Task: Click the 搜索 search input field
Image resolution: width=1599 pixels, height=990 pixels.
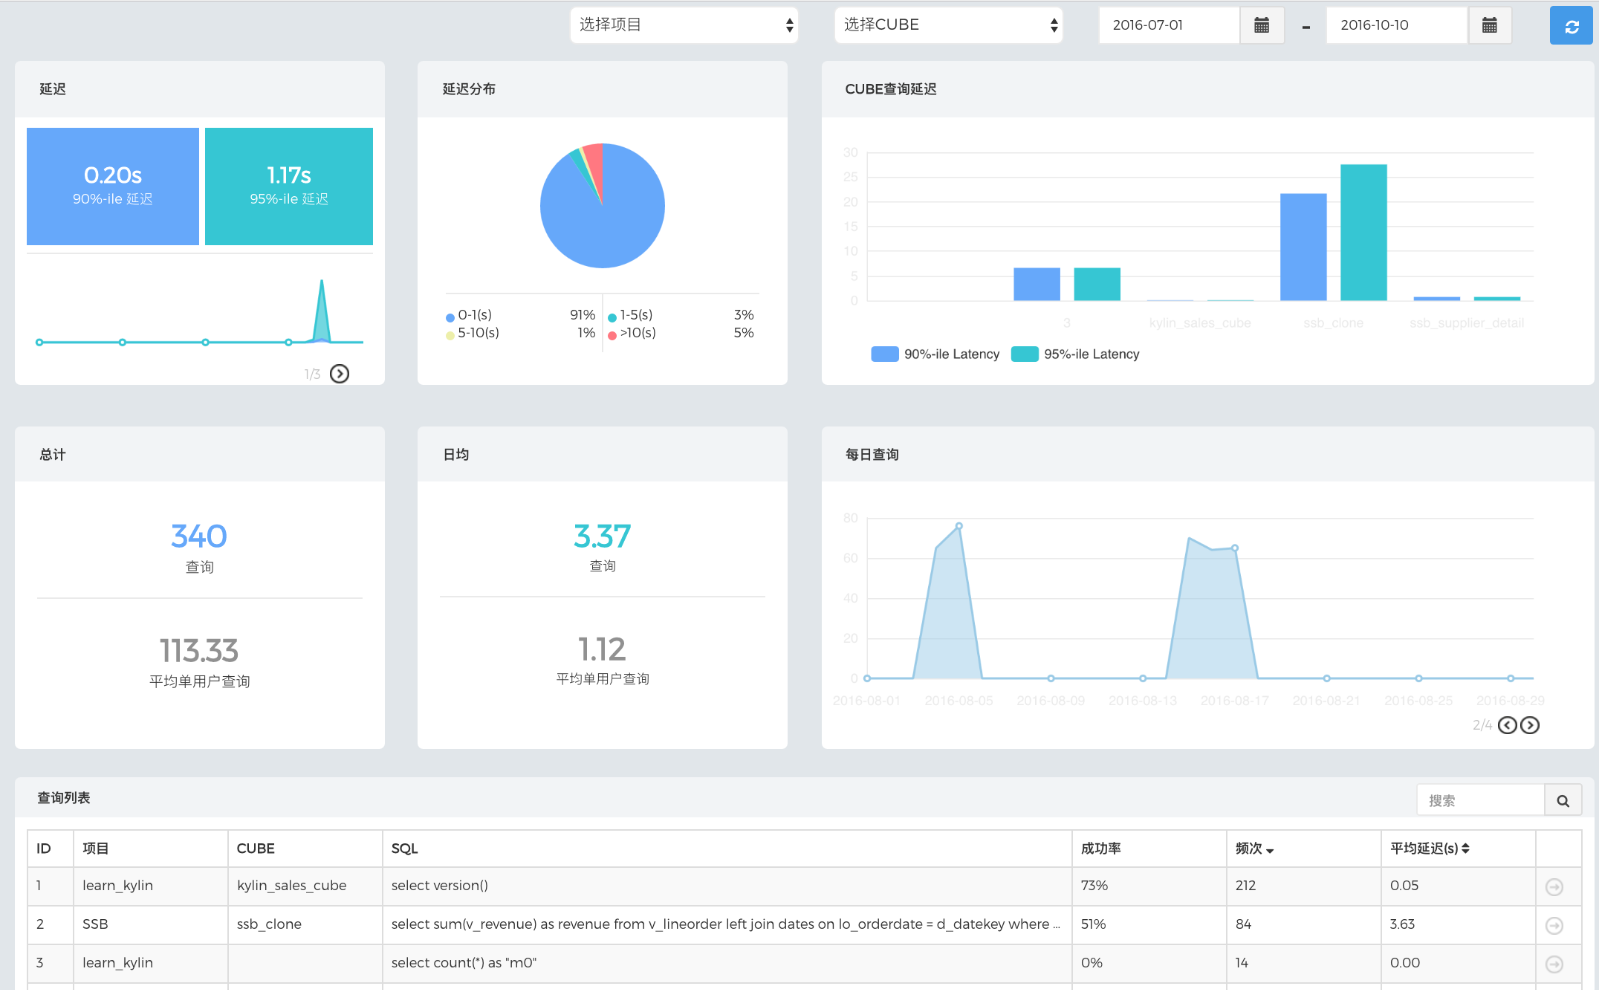Action: tap(1480, 800)
